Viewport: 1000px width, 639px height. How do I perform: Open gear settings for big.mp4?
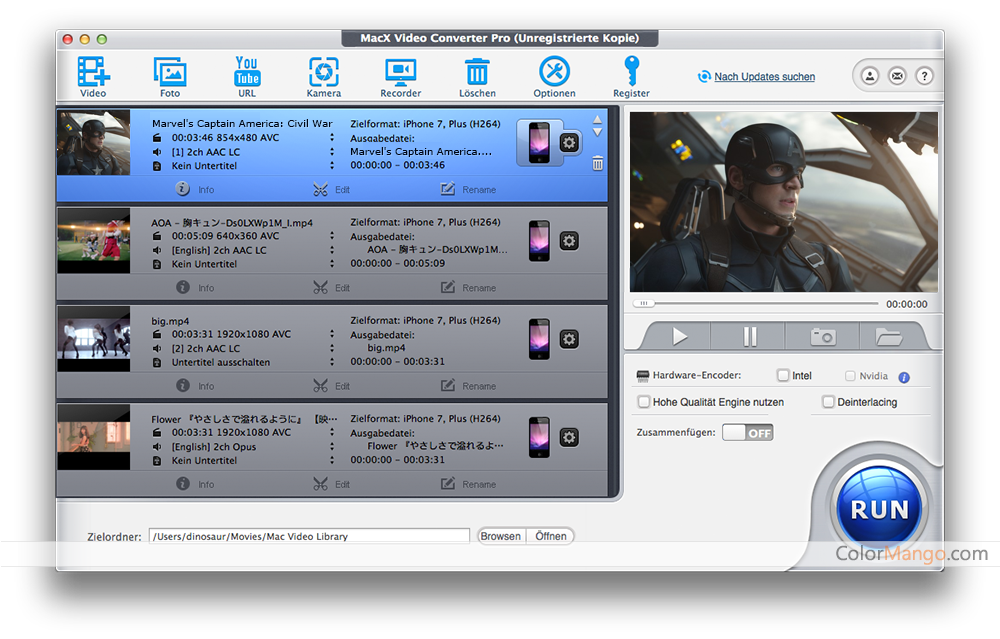point(570,339)
